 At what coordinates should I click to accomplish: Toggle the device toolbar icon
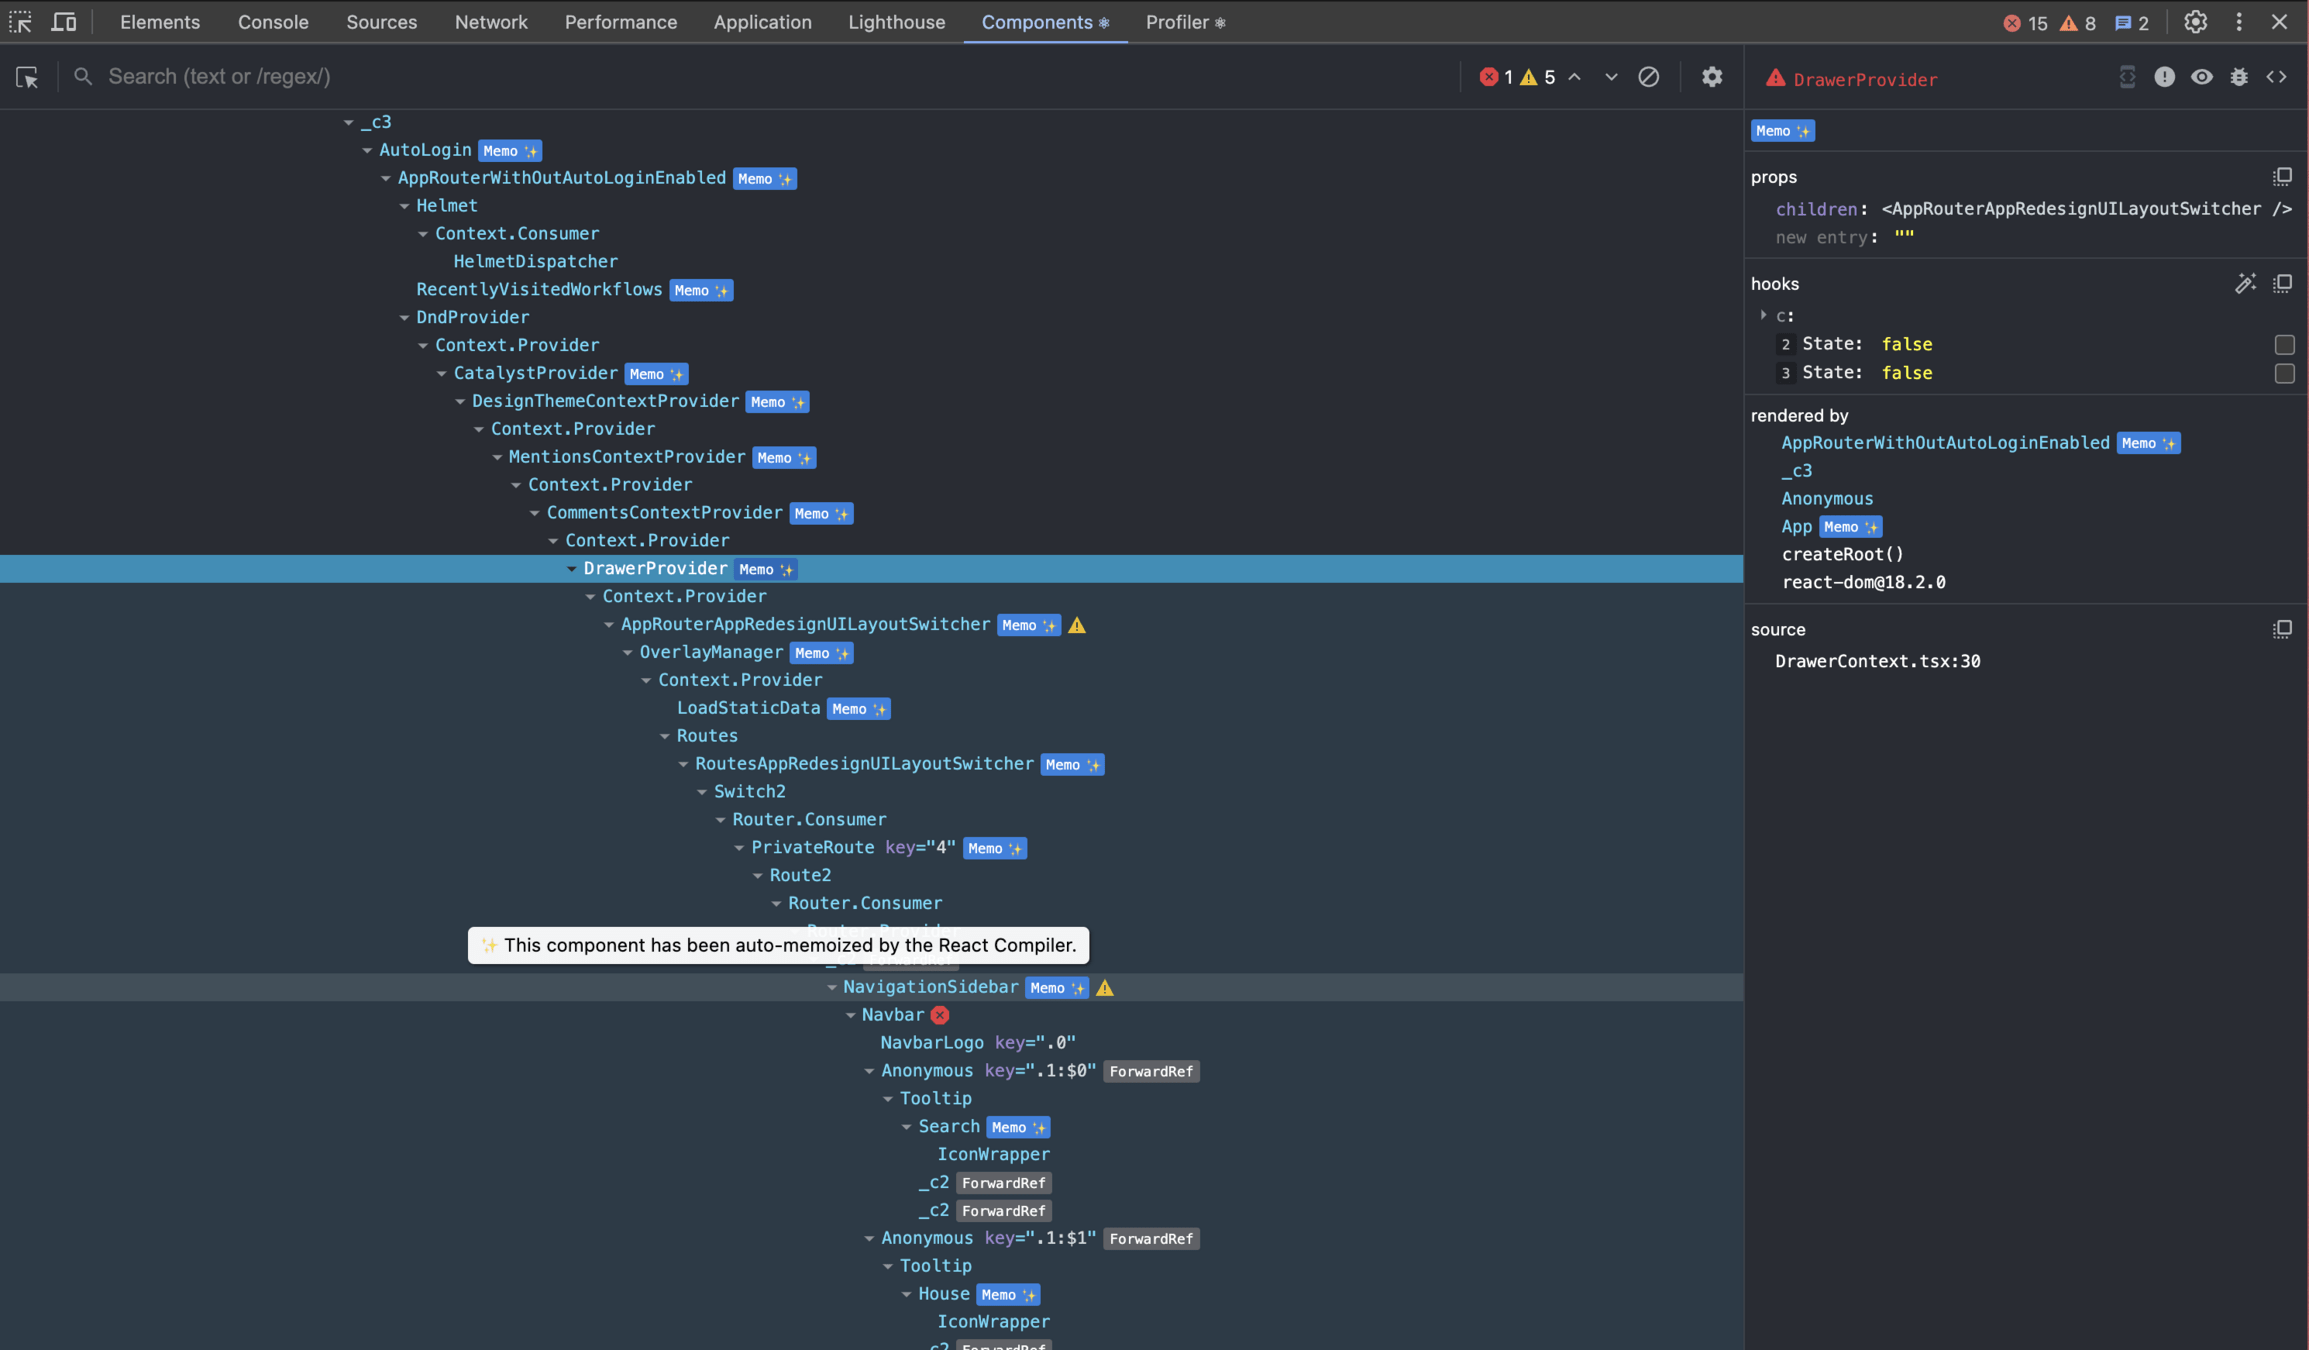tap(64, 22)
